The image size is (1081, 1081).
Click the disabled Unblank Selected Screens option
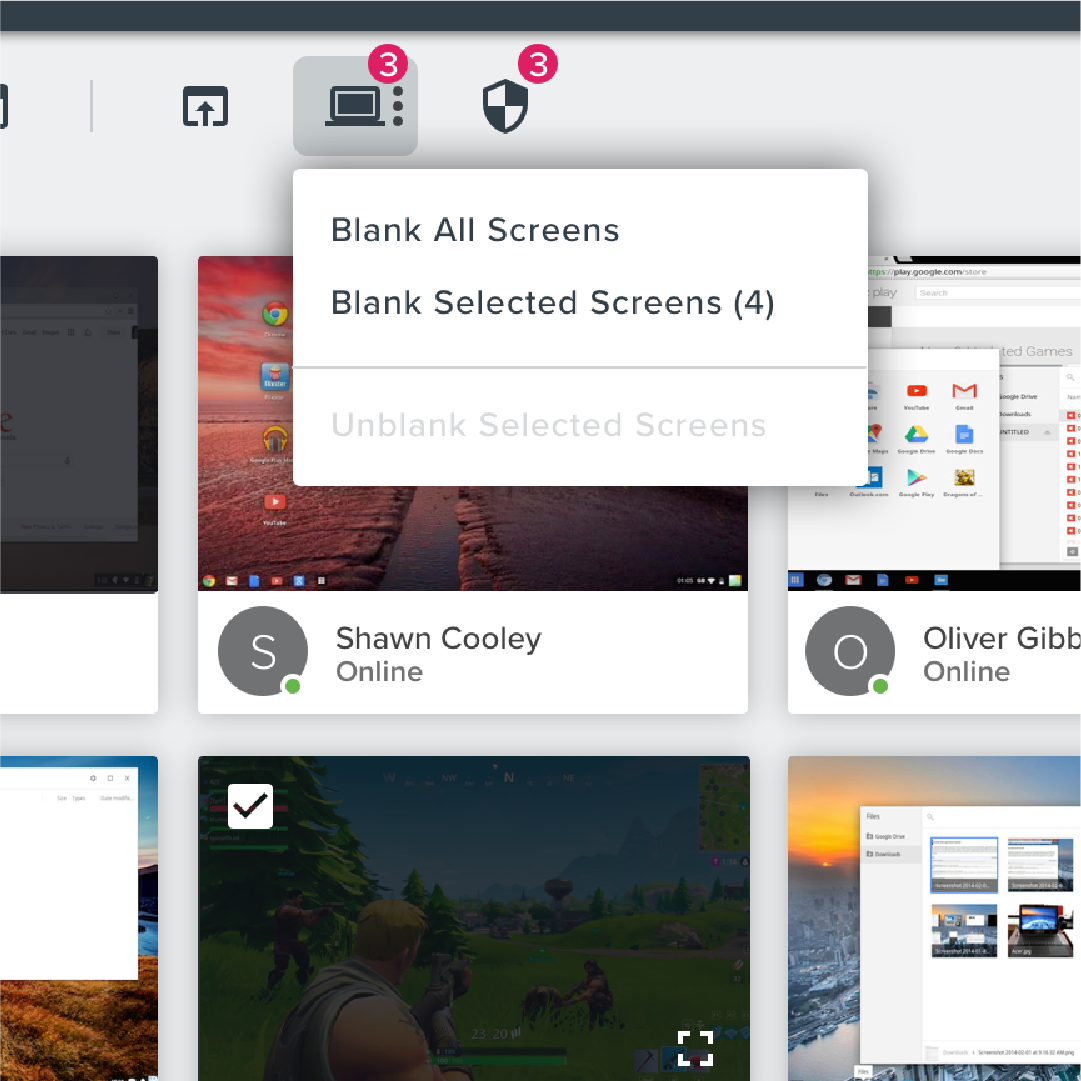(548, 425)
